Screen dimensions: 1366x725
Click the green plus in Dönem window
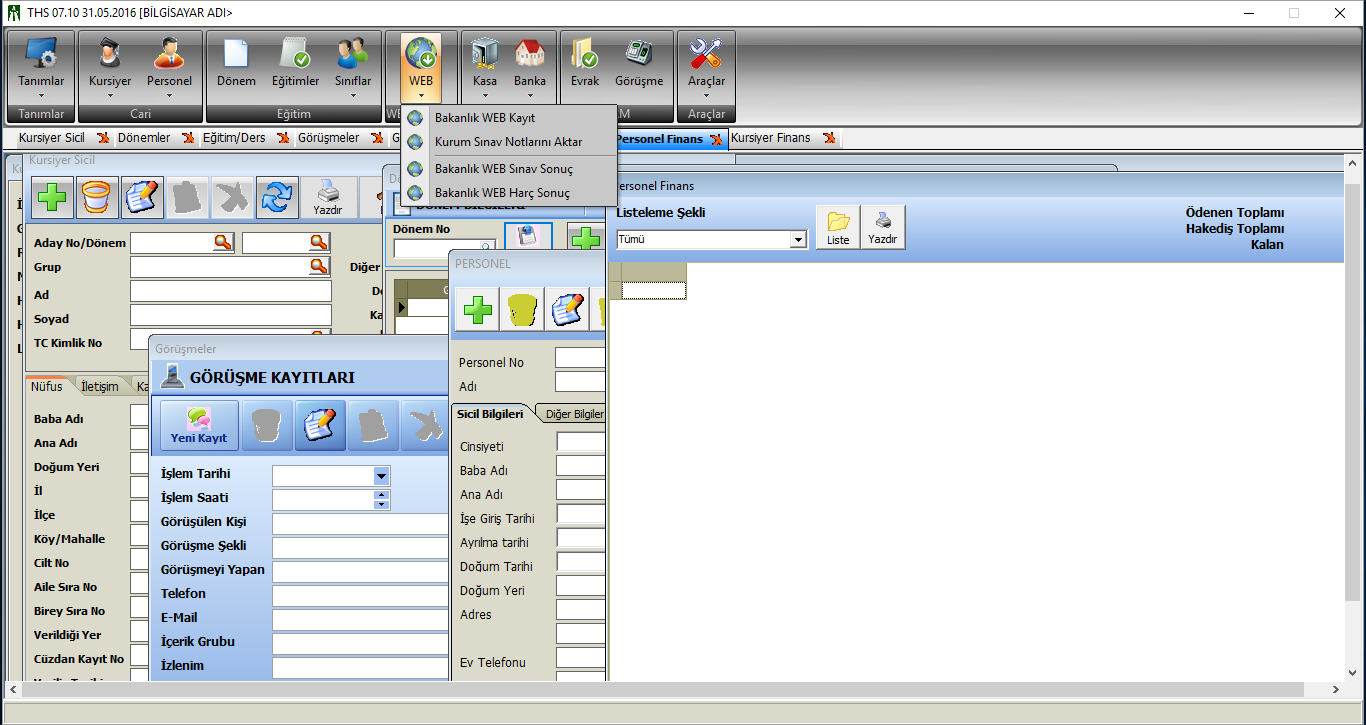(587, 240)
